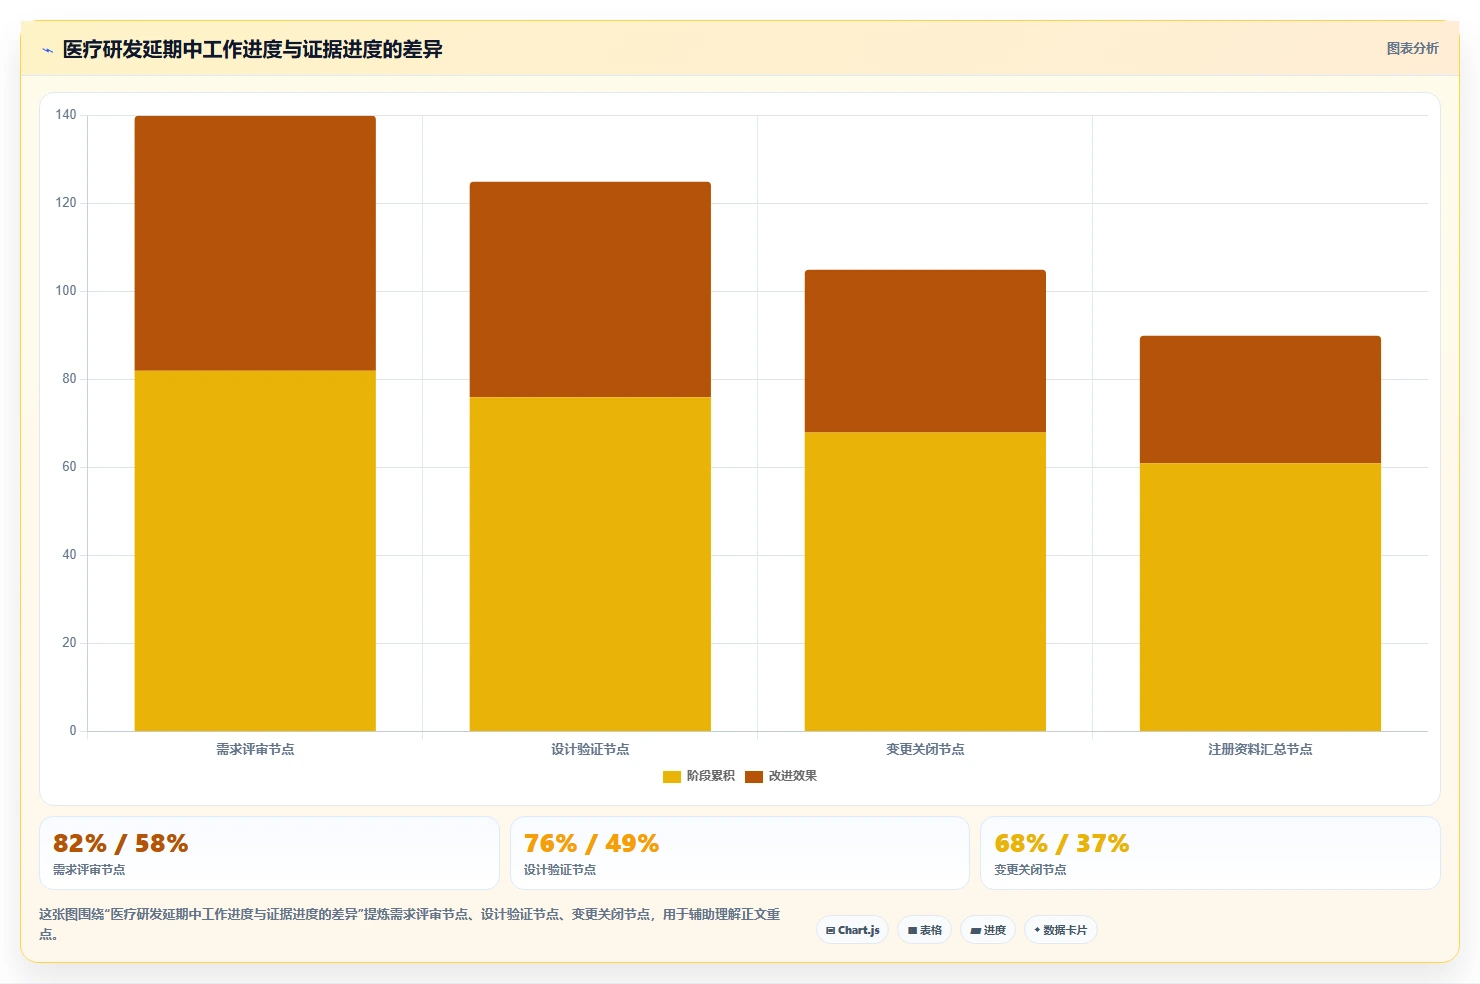
Task: Click the chart title icon beside 医疗研发延期
Action: 47,50
